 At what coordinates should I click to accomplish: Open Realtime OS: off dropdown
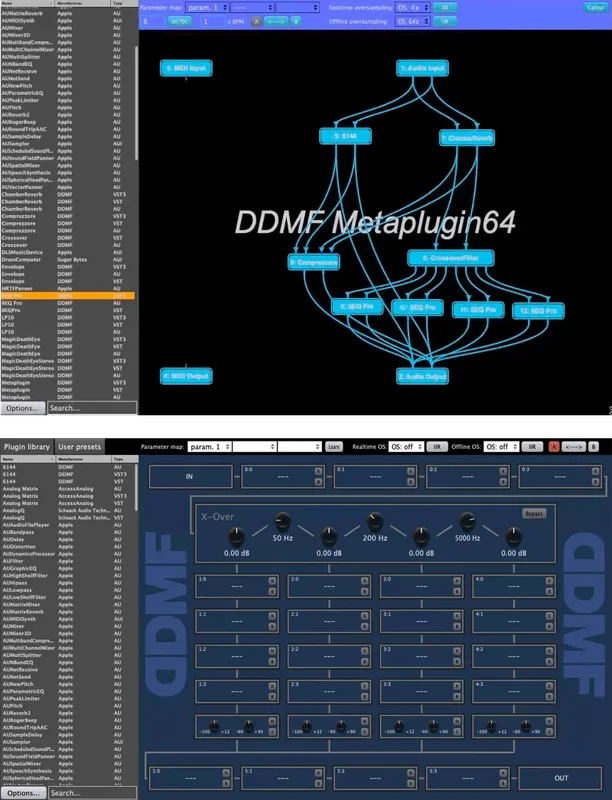(x=406, y=447)
